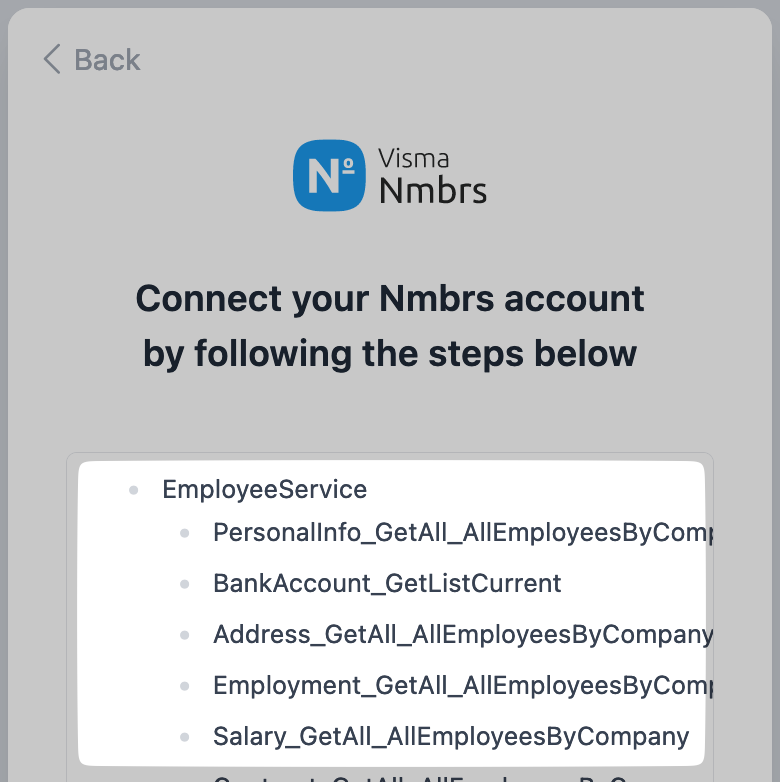Select Address_GetAll_AllEmployeesByCompany entry

coord(462,634)
